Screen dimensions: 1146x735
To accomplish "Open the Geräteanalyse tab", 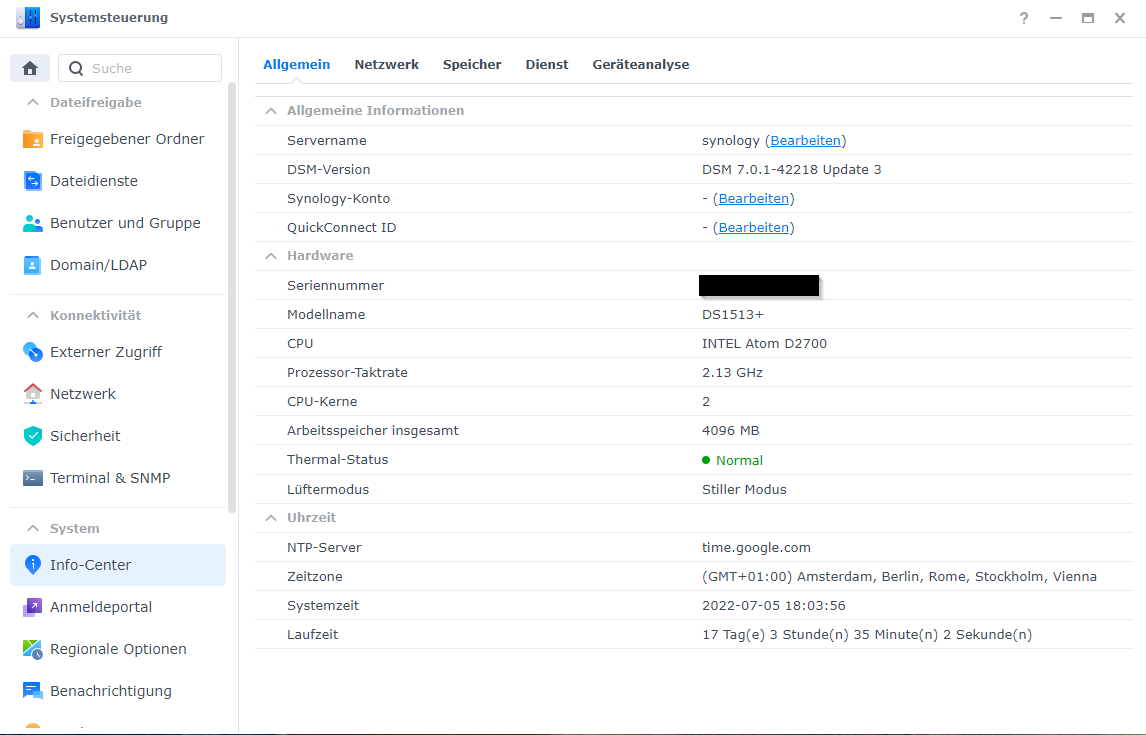I will click(641, 64).
